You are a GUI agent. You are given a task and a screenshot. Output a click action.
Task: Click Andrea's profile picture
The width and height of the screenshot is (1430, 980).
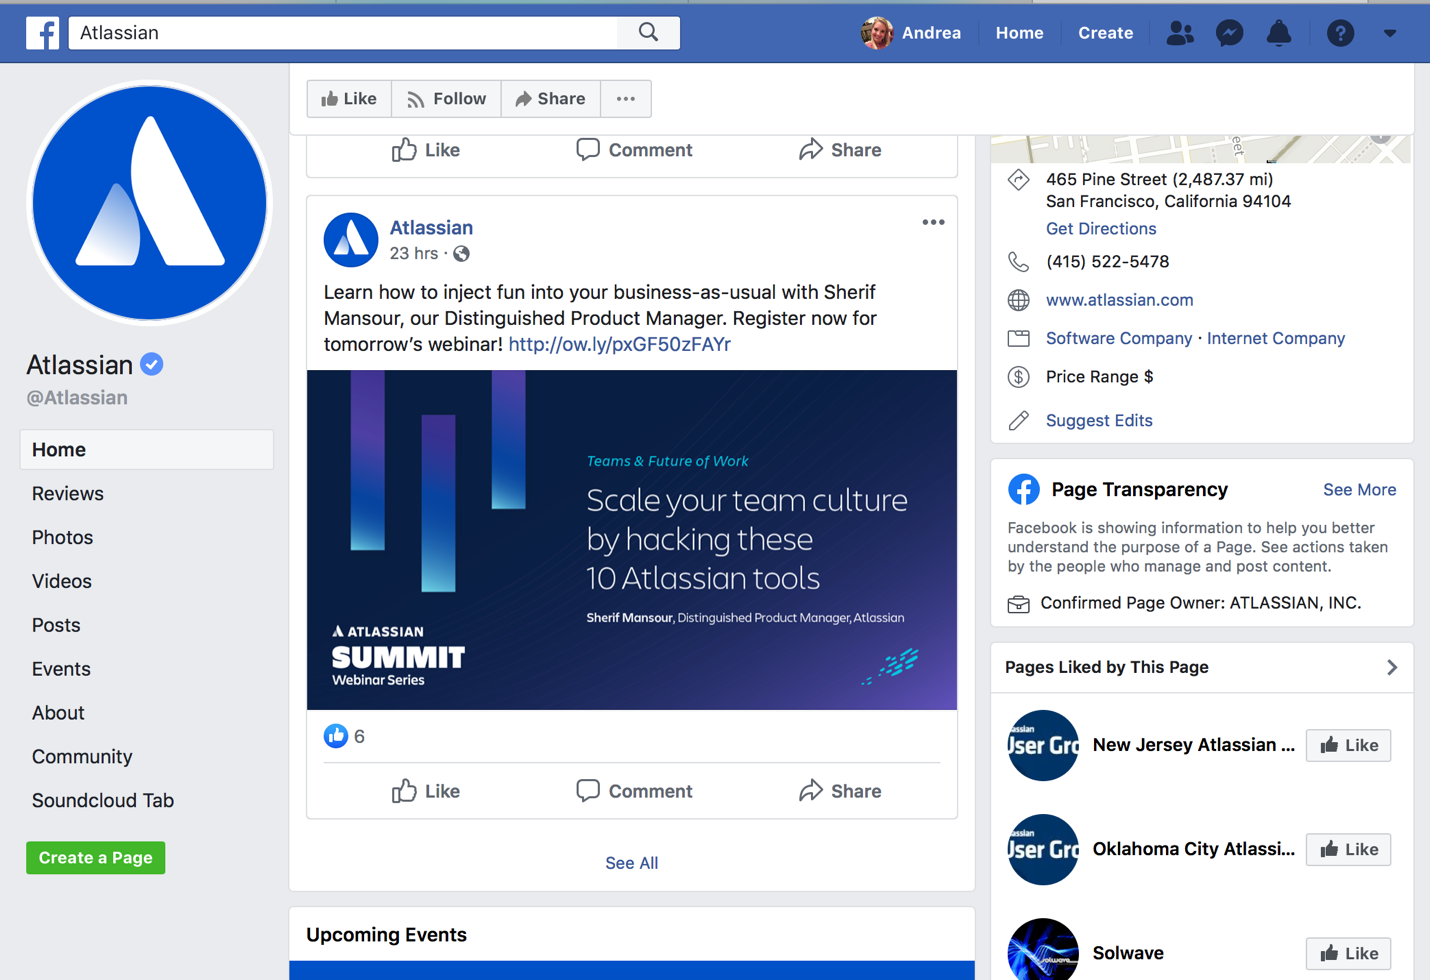[x=877, y=33]
